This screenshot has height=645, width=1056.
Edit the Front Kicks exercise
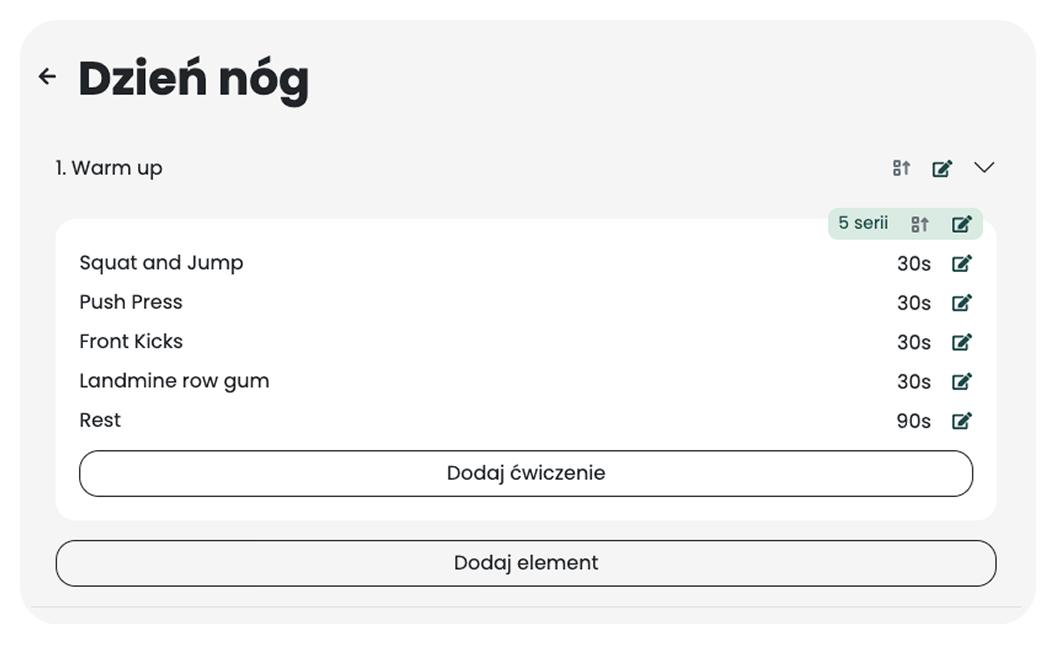(x=961, y=342)
